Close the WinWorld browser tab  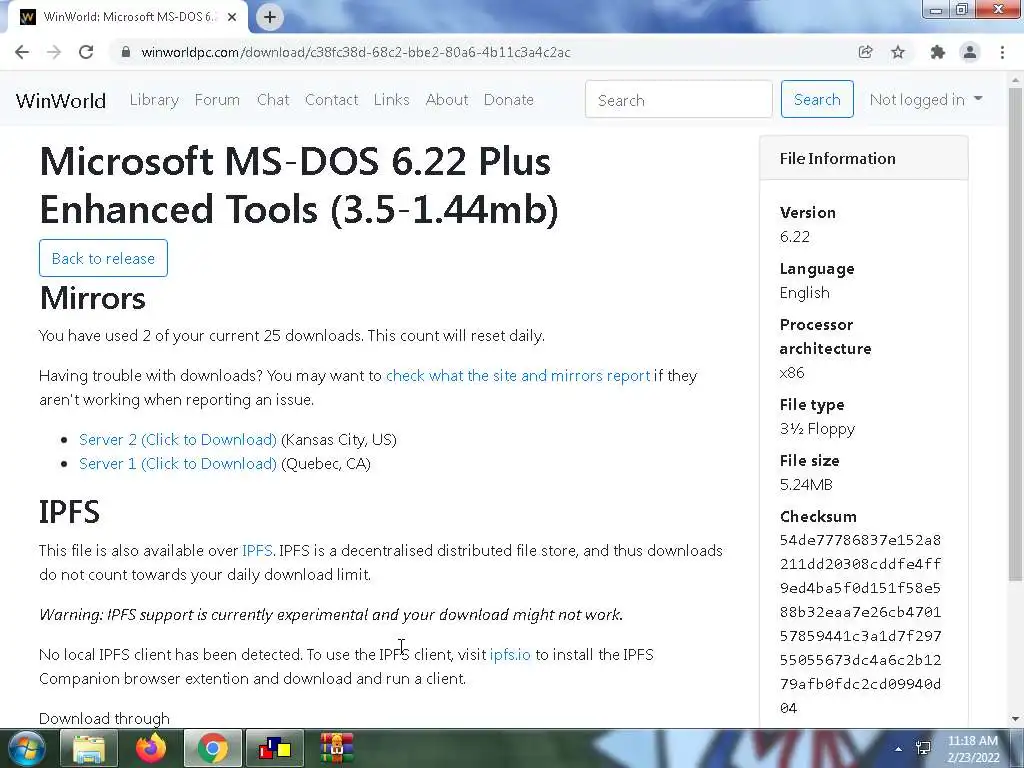[x=232, y=17]
